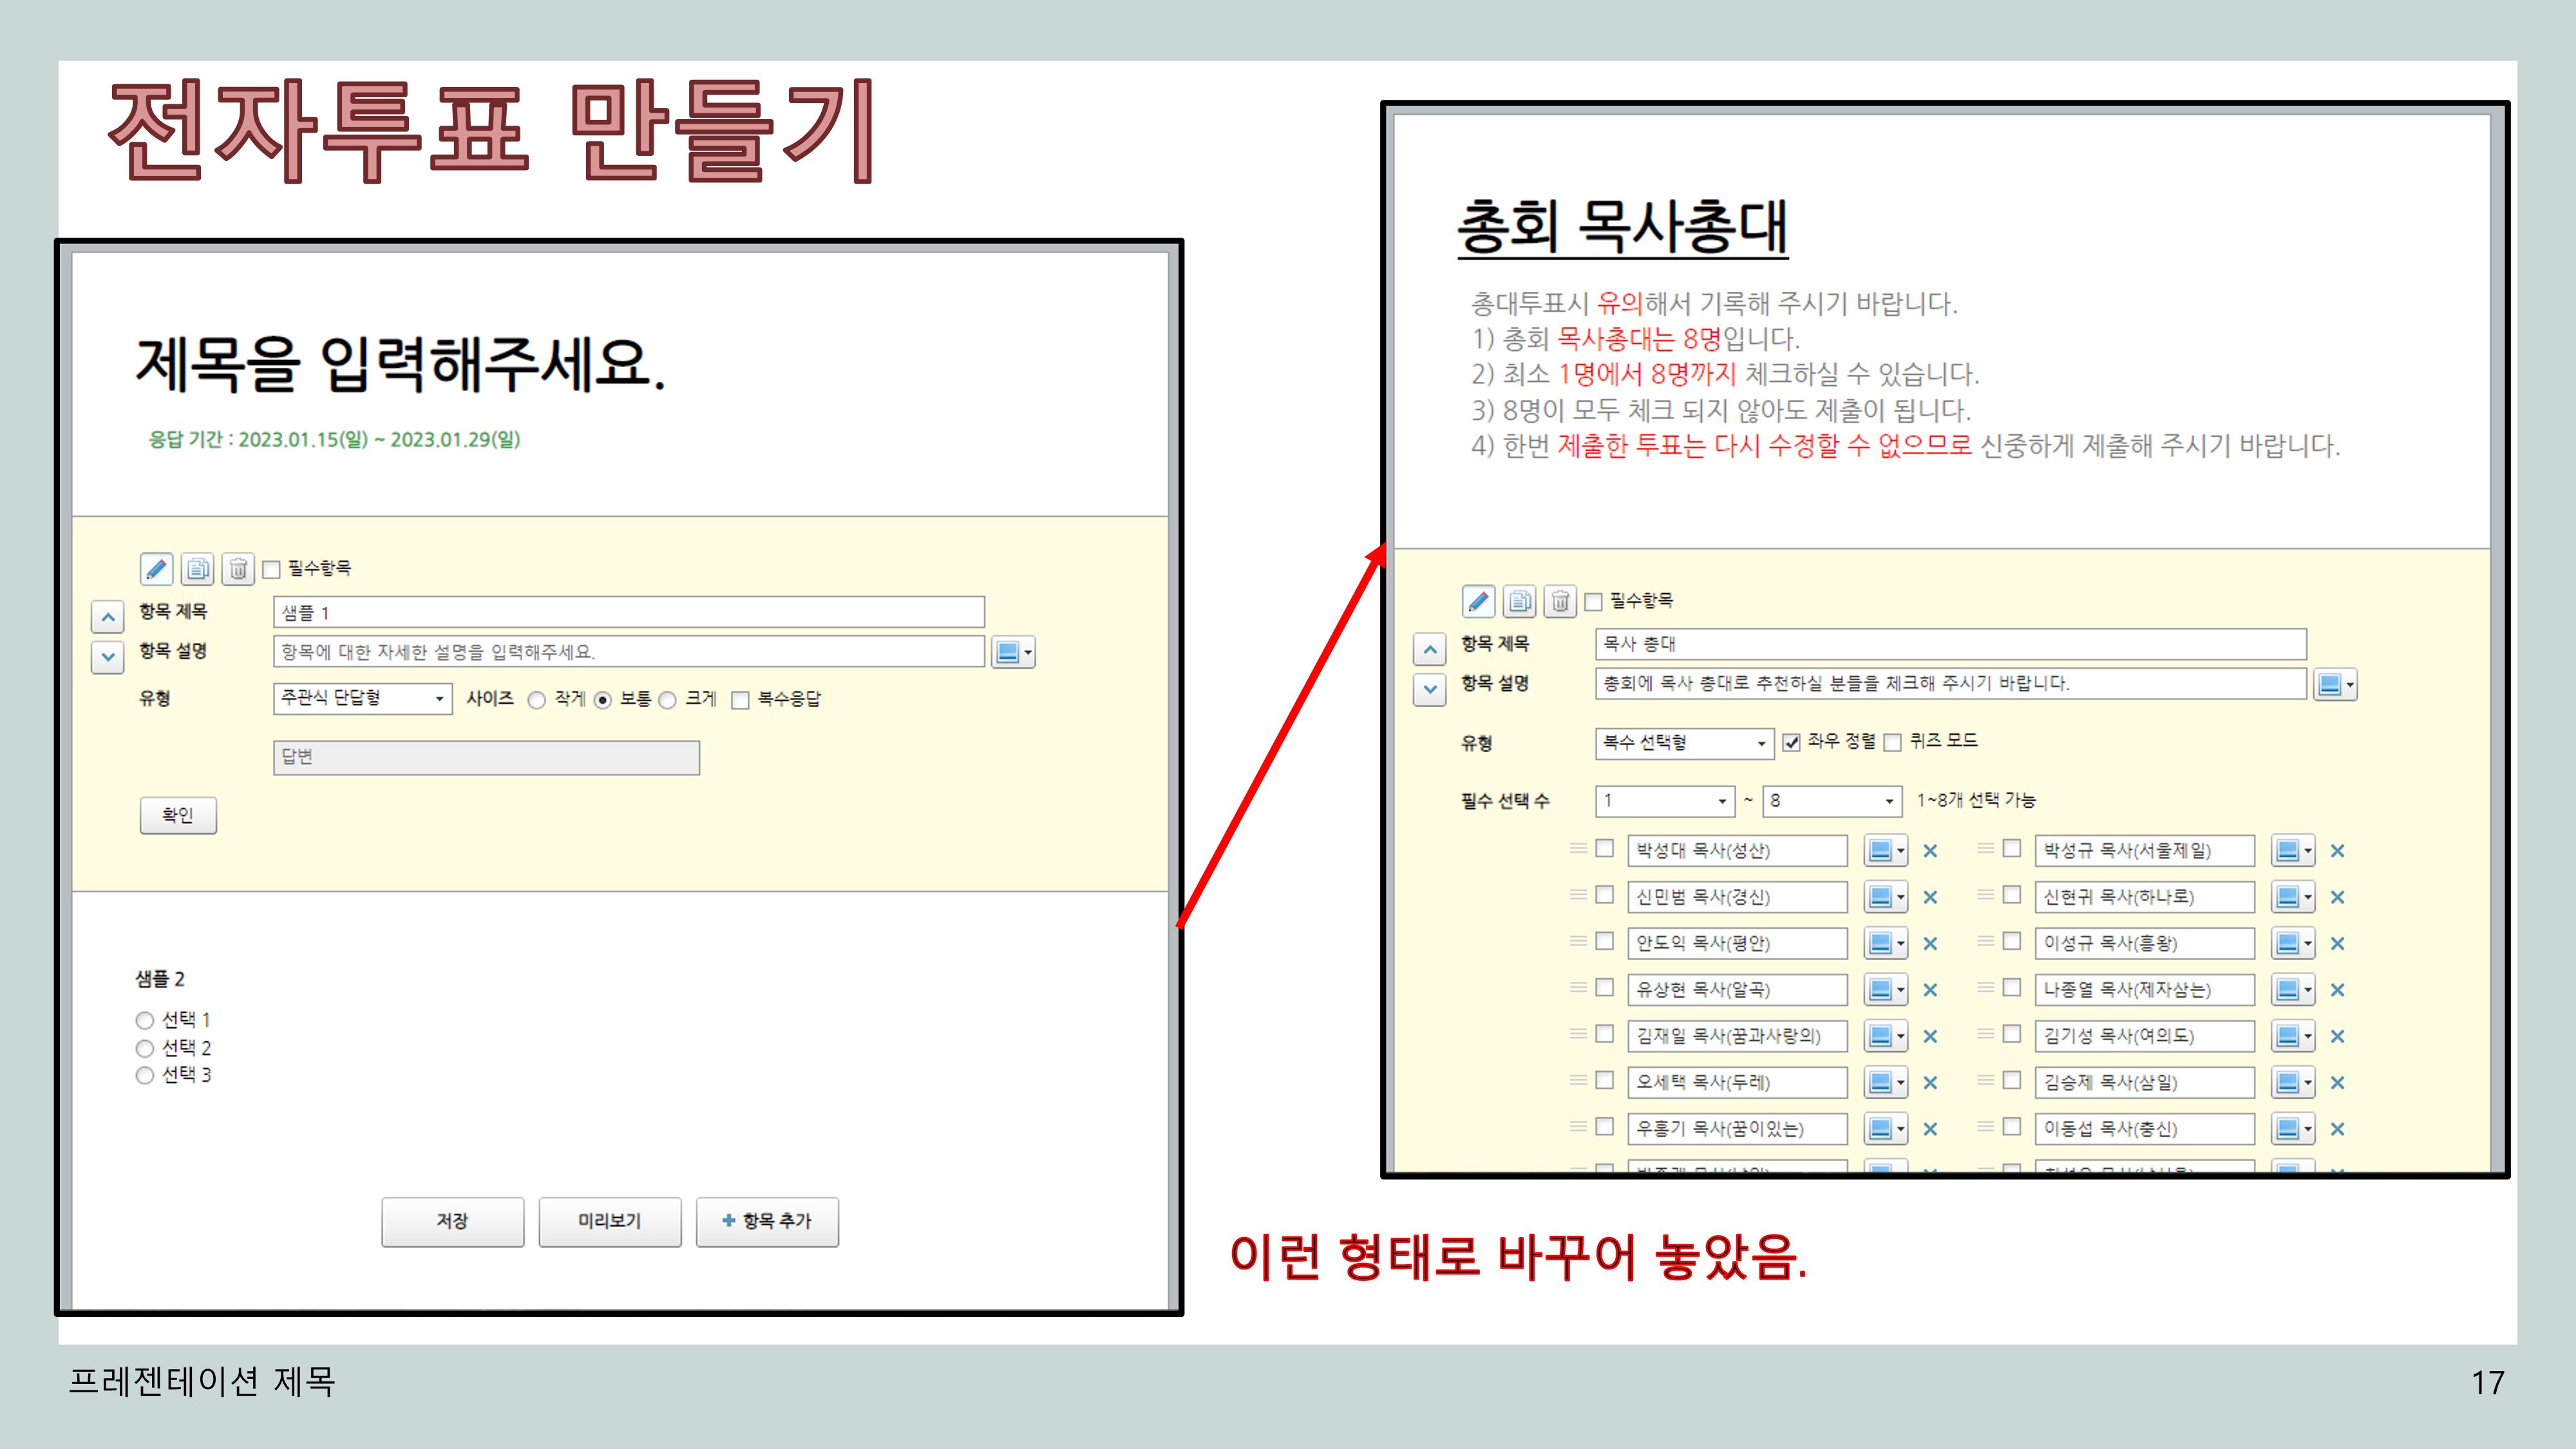Viewport: 2576px width, 1449px height.
Task: Click the 항목 추가 button
Action: [767, 1221]
